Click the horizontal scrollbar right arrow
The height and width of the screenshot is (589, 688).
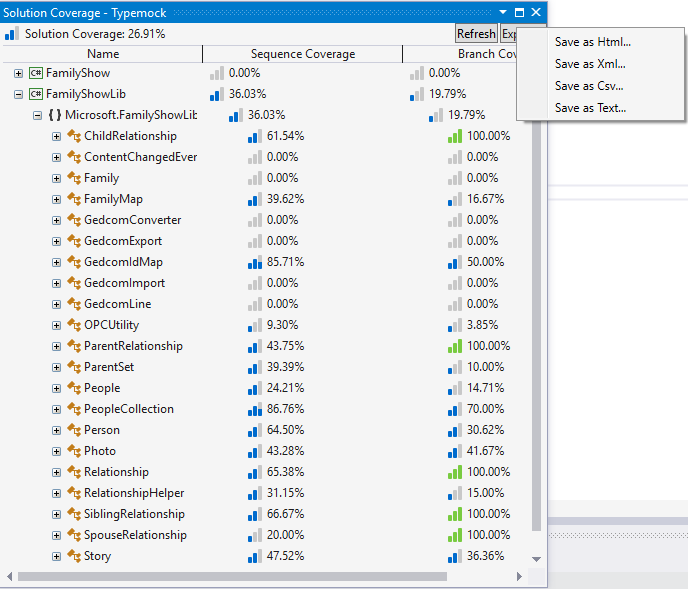coord(520,576)
